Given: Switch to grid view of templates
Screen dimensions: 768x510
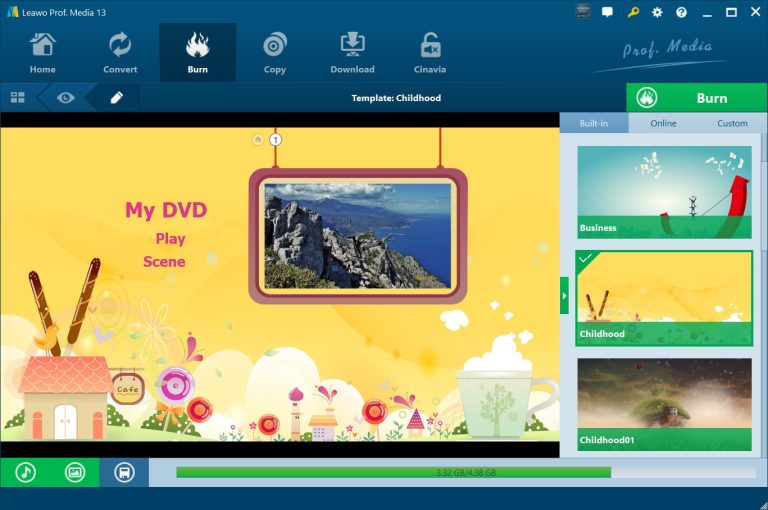Looking at the screenshot, I should click(x=18, y=98).
